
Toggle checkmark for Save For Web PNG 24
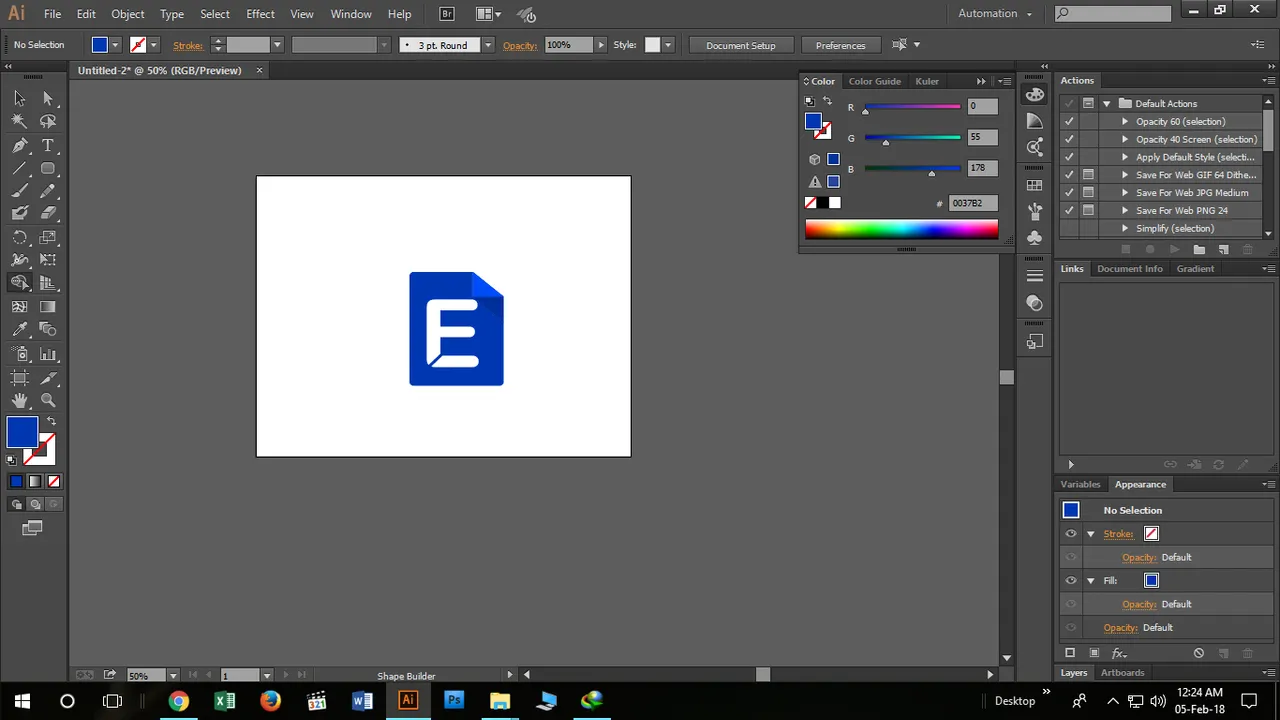point(1069,210)
